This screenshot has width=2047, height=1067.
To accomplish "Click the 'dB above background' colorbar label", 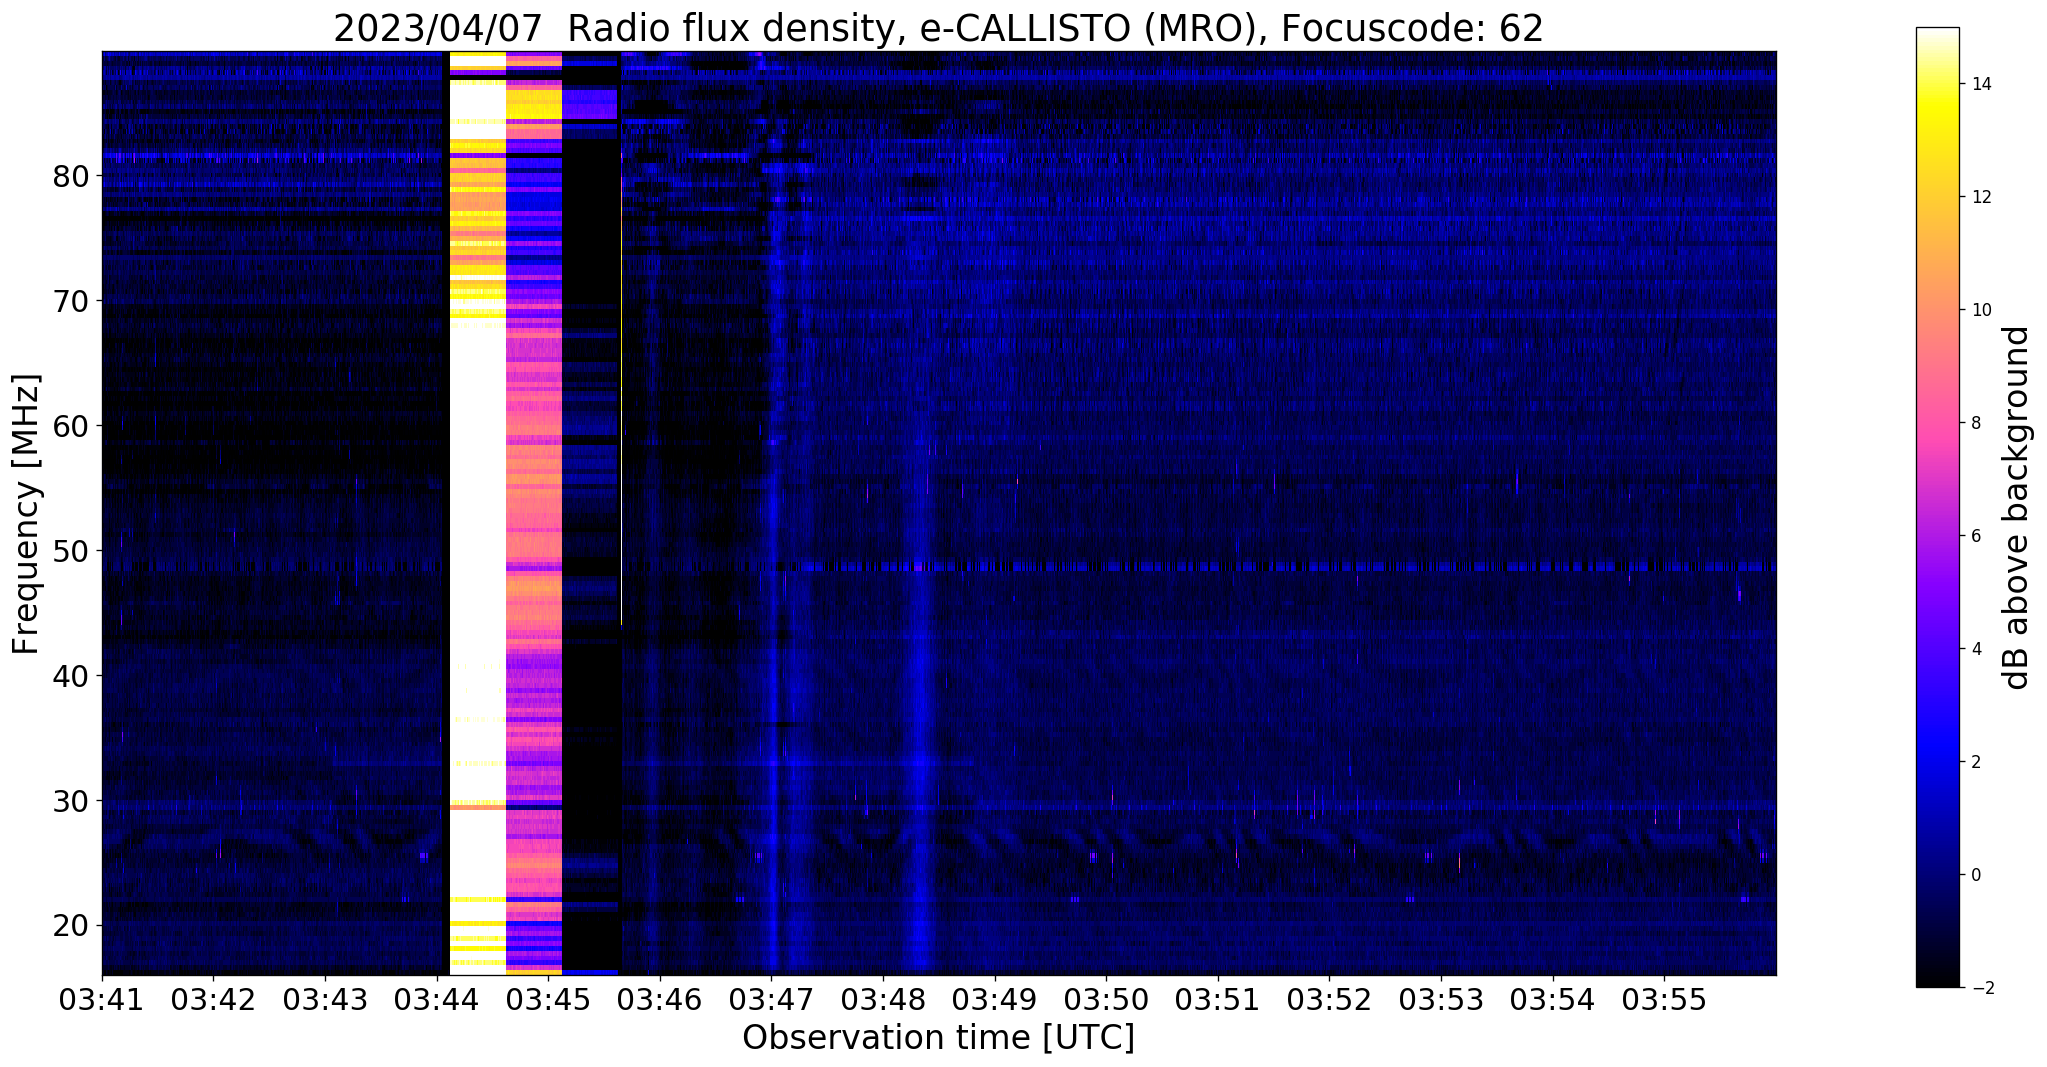I will pyautogui.click(x=2017, y=507).
